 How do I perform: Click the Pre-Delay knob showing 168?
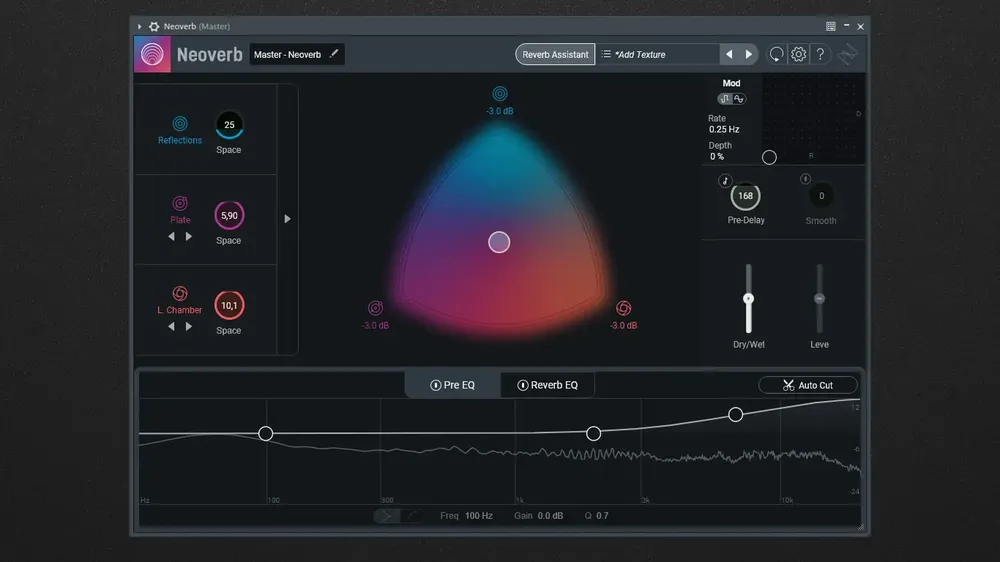click(x=746, y=196)
